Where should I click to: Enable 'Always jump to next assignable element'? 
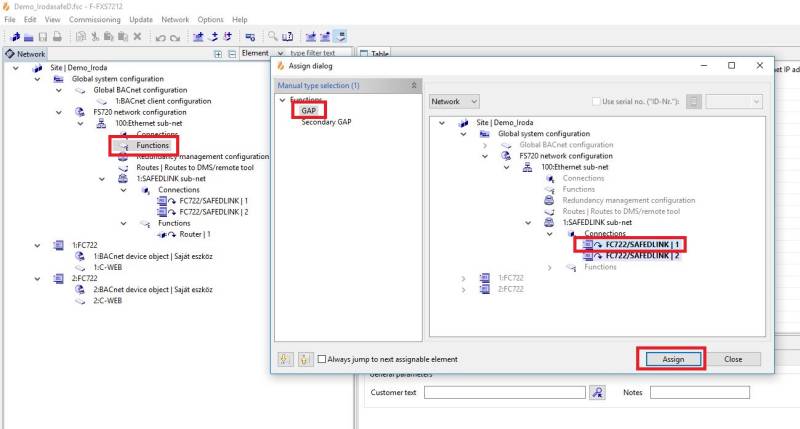[x=319, y=359]
